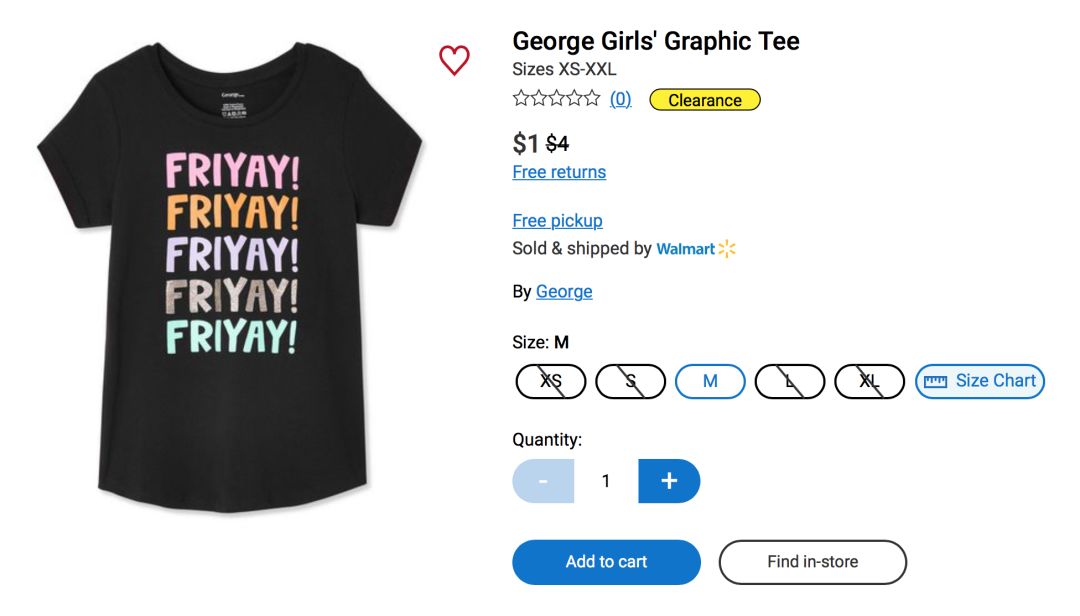This screenshot has height=616, width=1080.
Task: Increase quantity with plus button
Action: click(x=669, y=481)
